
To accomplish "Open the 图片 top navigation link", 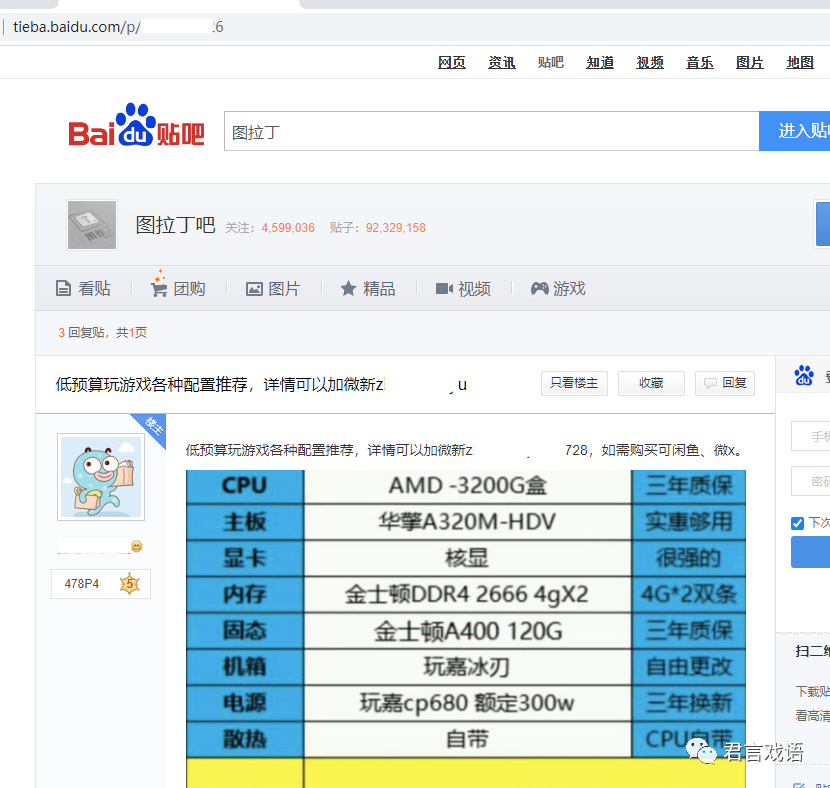I will point(750,62).
